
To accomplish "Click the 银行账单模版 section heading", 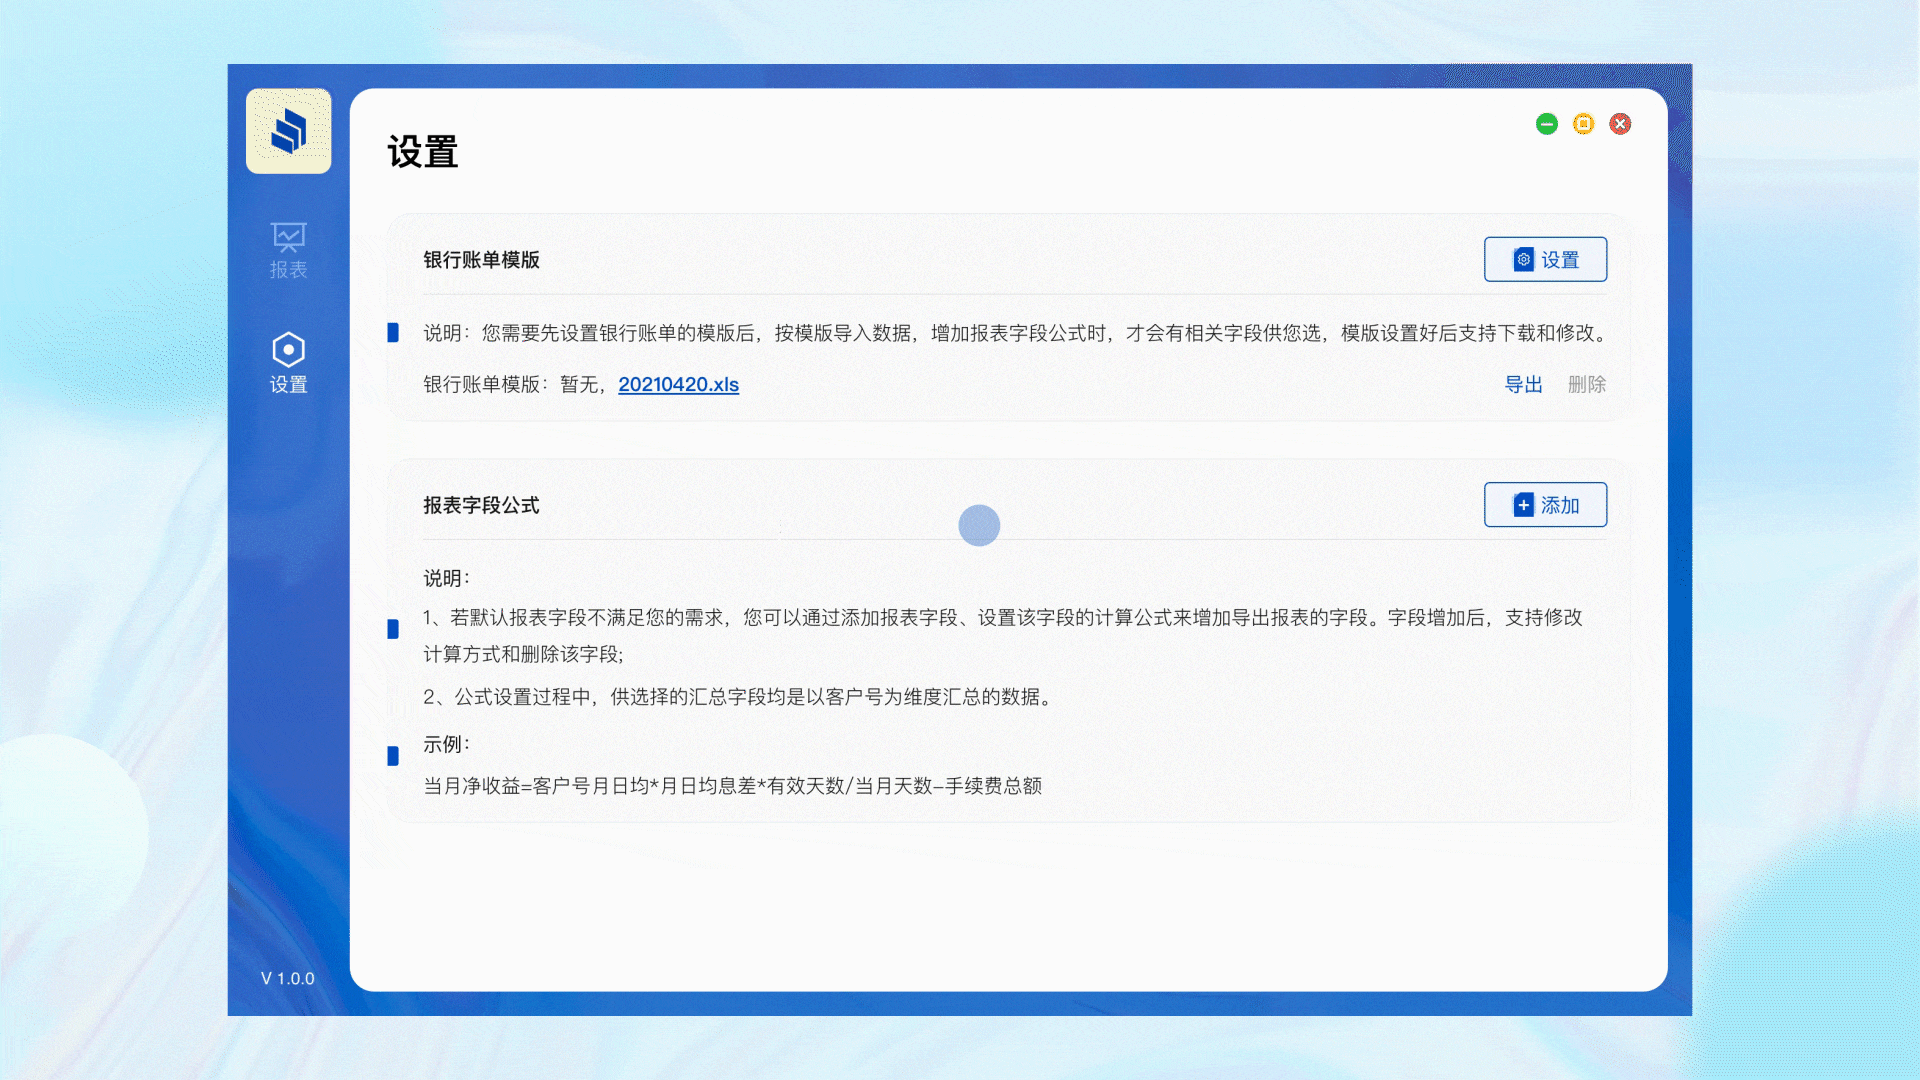I will click(x=481, y=260).
